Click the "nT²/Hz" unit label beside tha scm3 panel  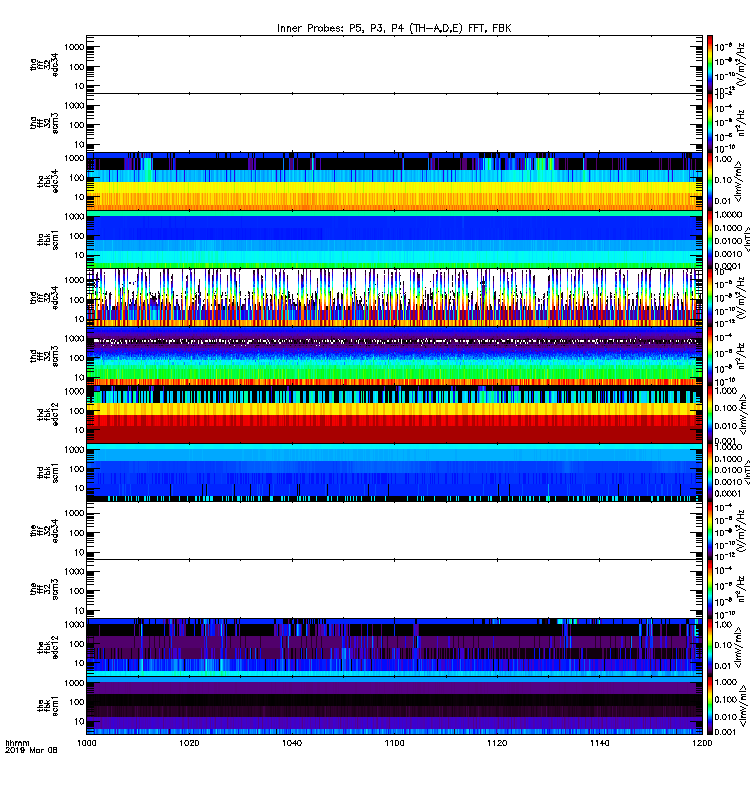[x=742, y=123]
